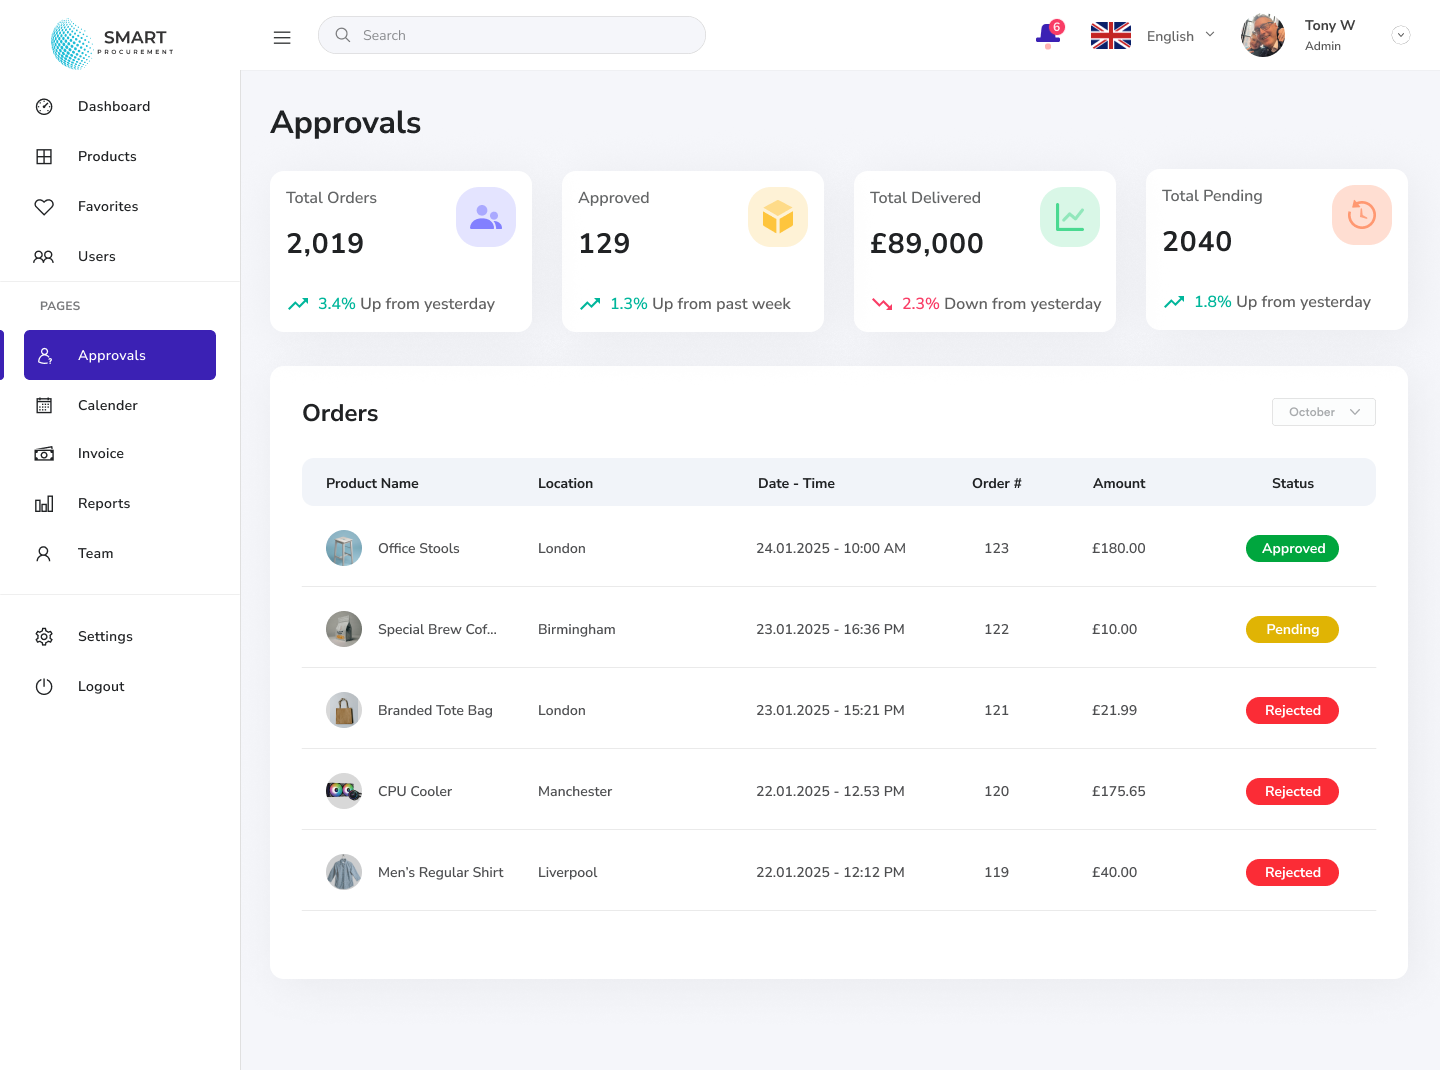The width and height of the screenshot is (1440, 1070).
Task: Click the Team person icon
Action: pos(44,553)
